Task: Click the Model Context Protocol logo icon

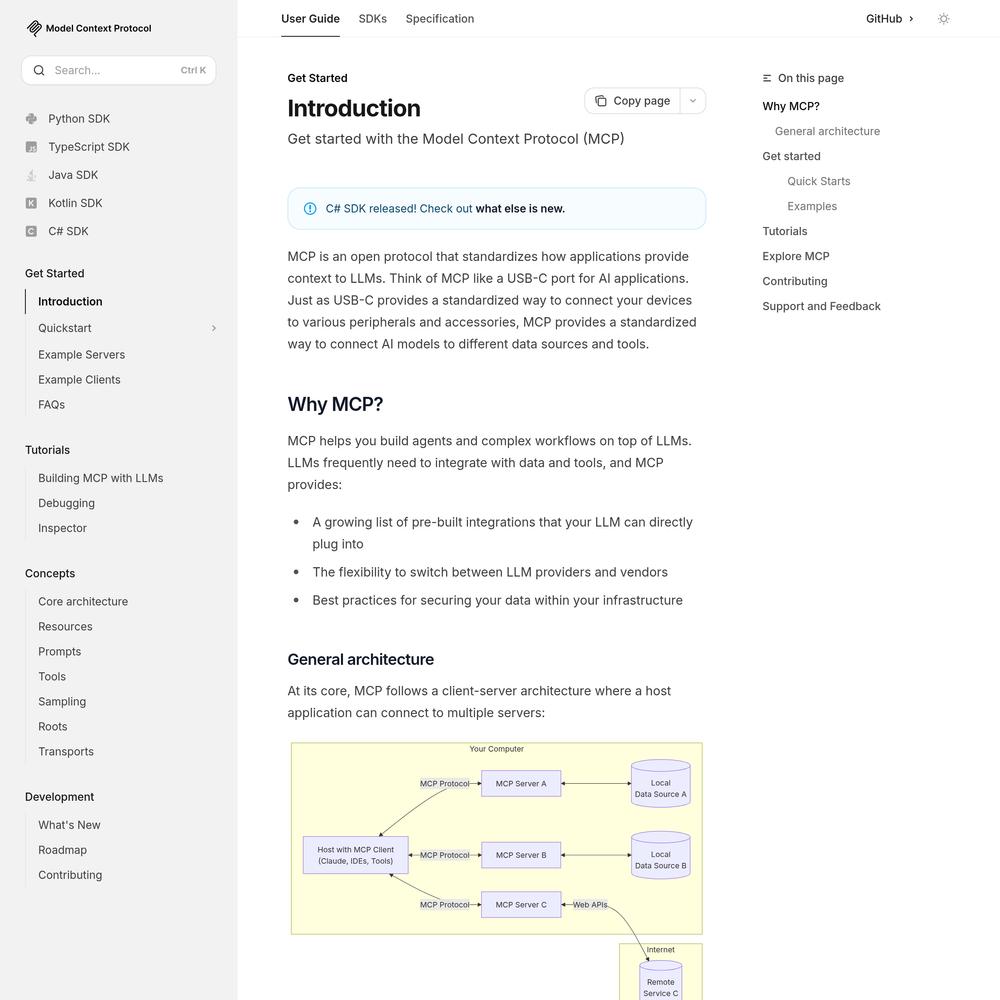Action: click(34, 28)
